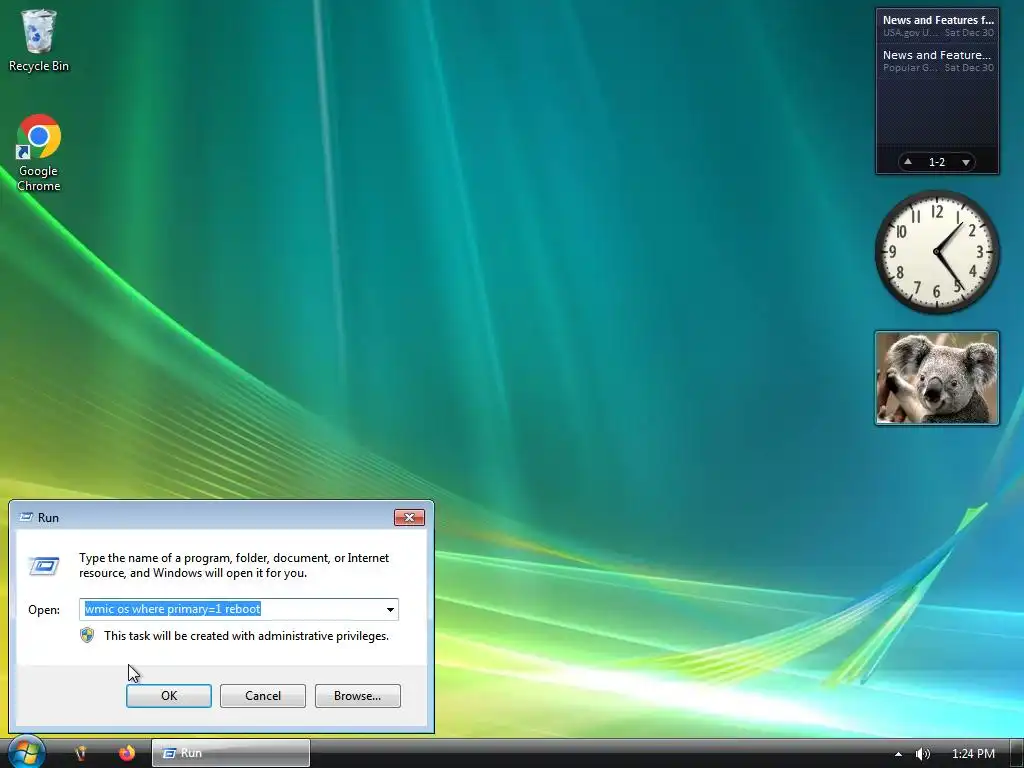Go to previous feed page arrow
The width and height of the screenshot is (1024, 768).
click(908, 161)
